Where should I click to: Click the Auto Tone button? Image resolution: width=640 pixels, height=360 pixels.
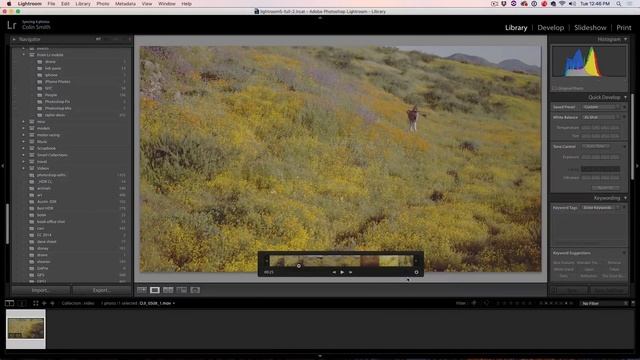pyautogui.click(x=596, y=147)
